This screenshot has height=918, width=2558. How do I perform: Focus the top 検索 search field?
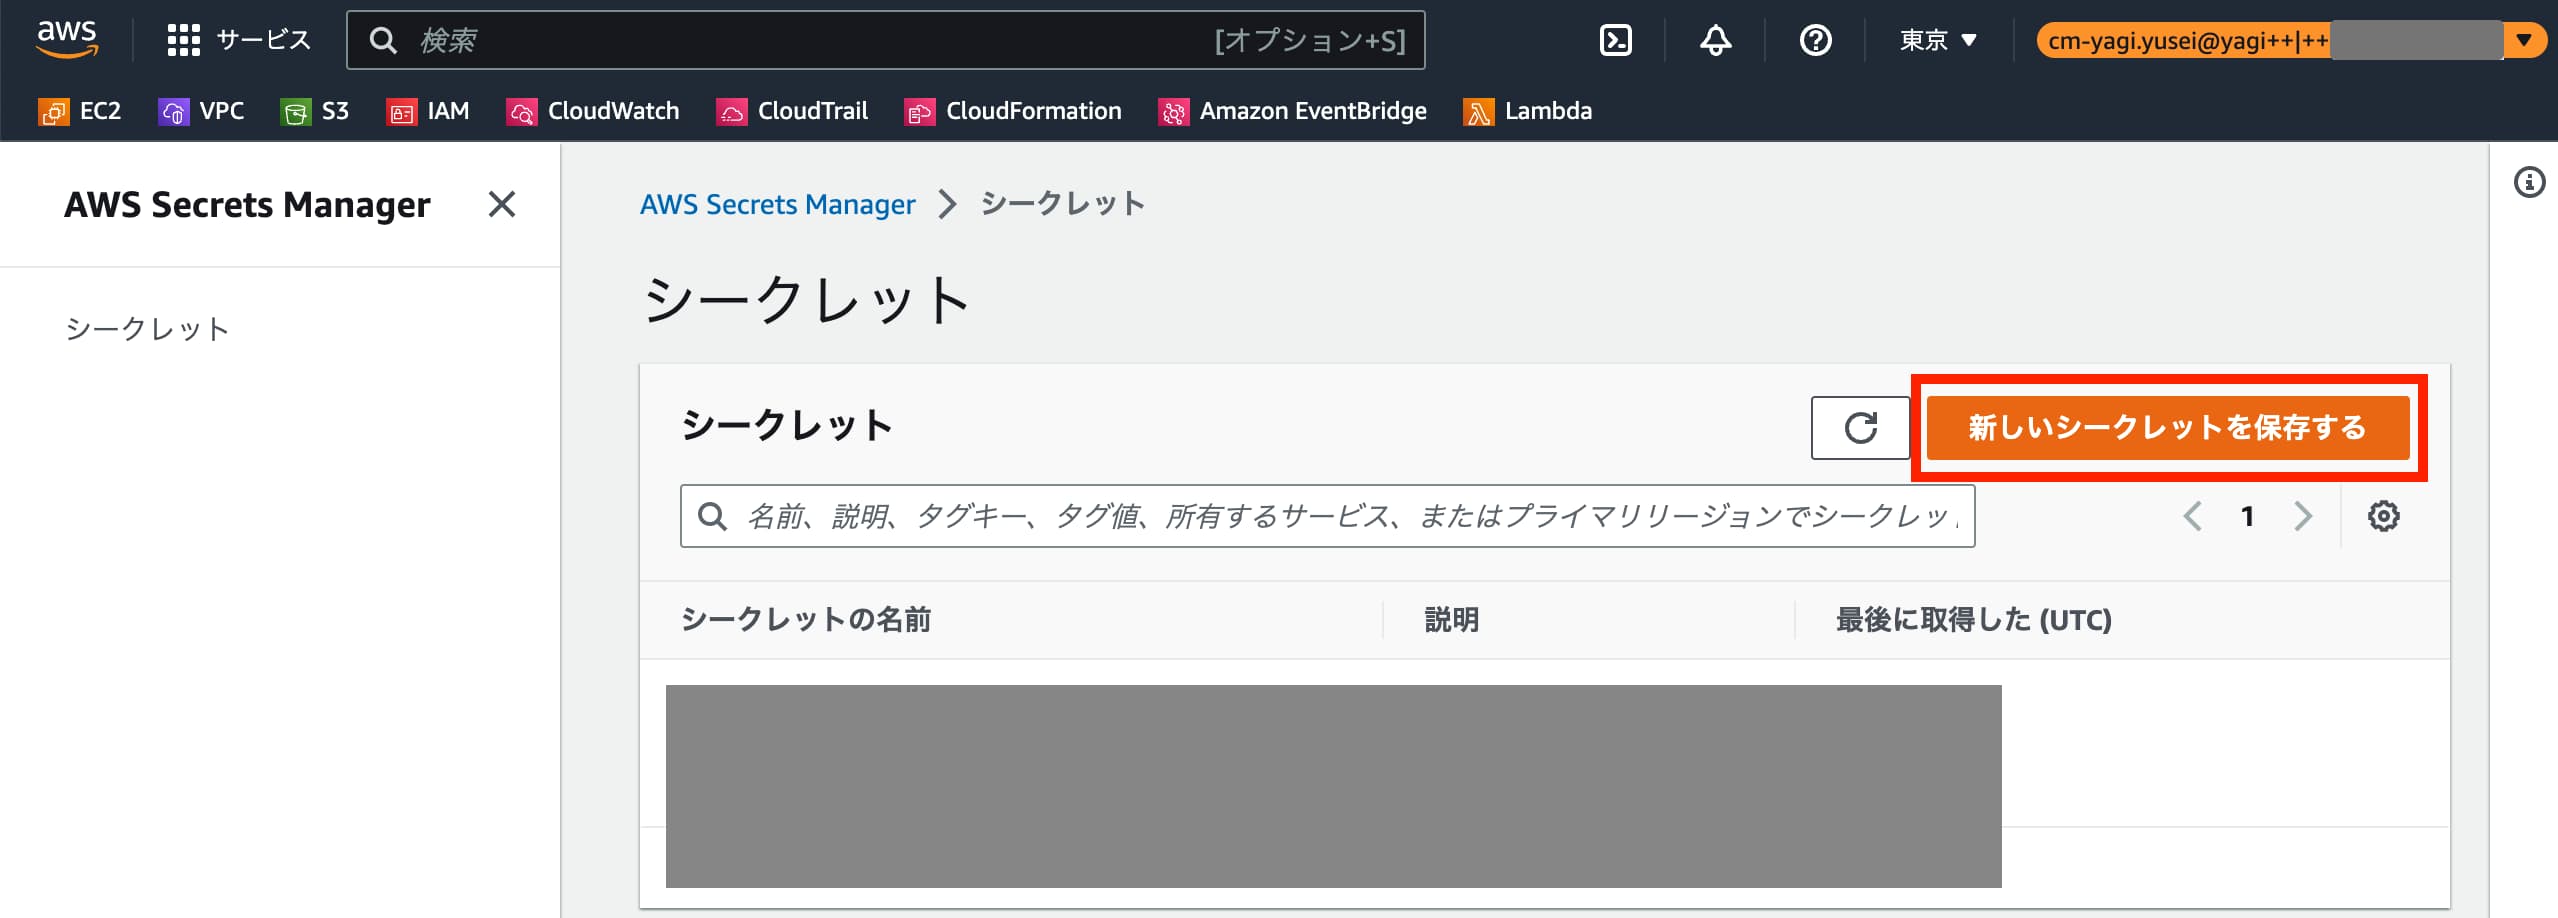tap(886, 40)
